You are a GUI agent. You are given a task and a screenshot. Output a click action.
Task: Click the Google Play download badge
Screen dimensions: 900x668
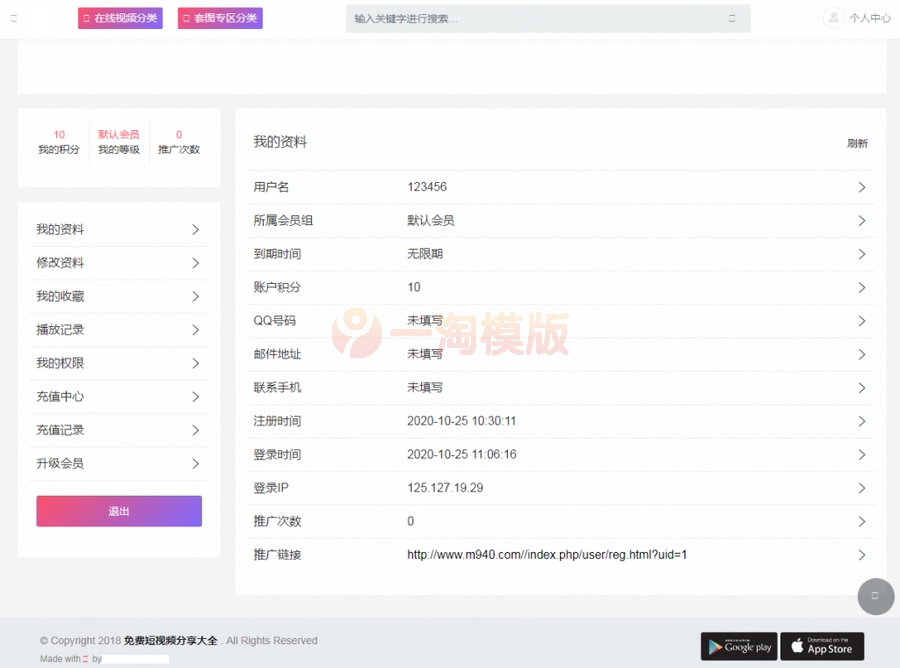(738, 646)
